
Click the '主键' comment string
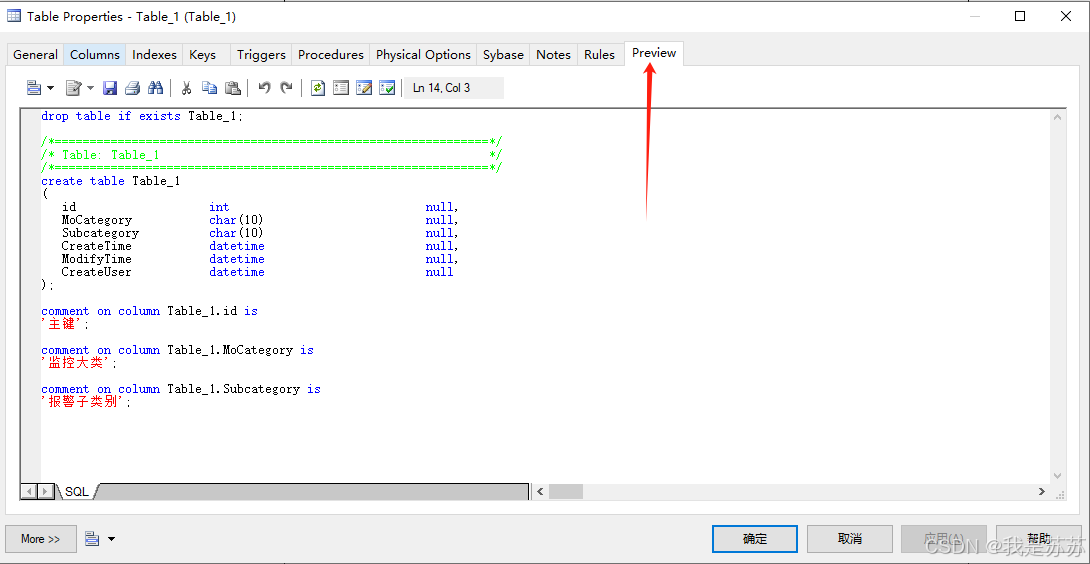click(63, 324)
